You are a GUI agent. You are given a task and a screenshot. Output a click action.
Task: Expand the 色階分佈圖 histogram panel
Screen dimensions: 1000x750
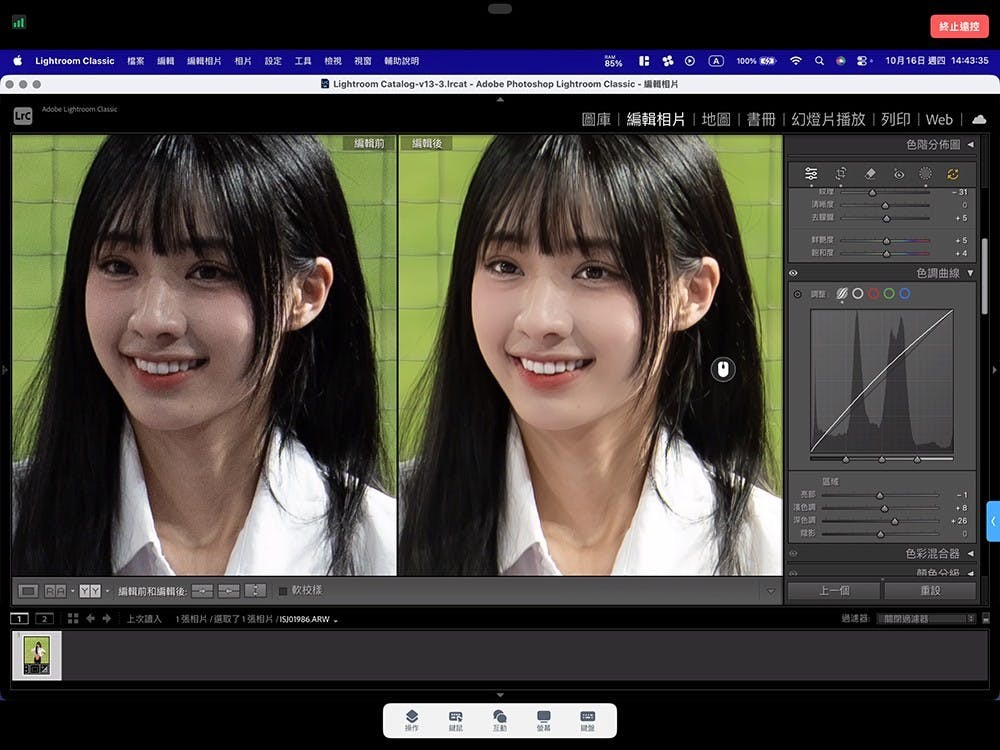tap(969, 145)
